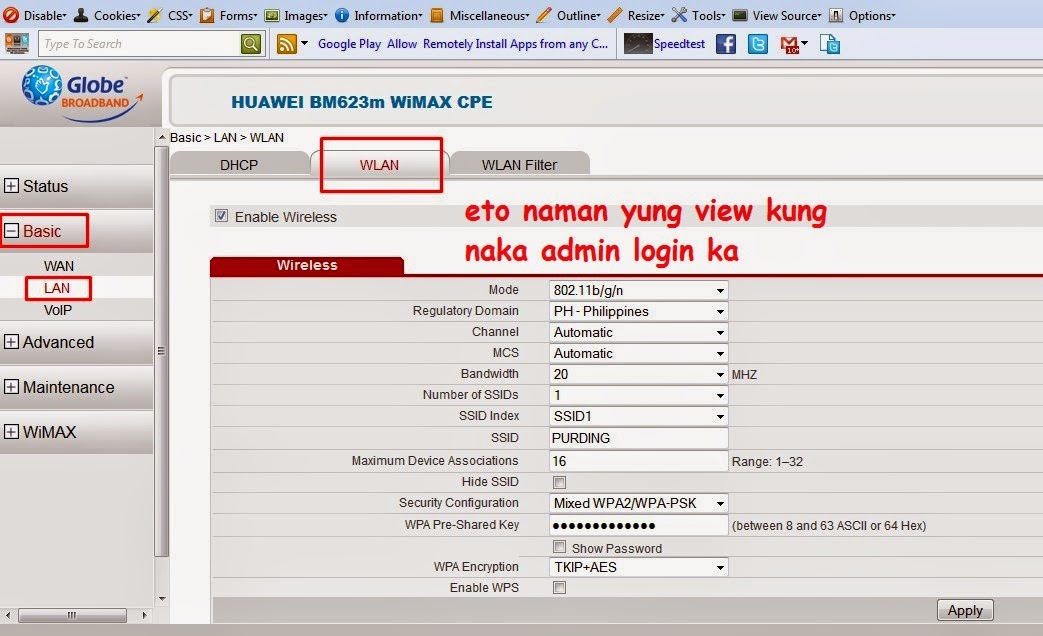Click the Apply button
The image size is (1043, 636).
(x=964, y=610)
